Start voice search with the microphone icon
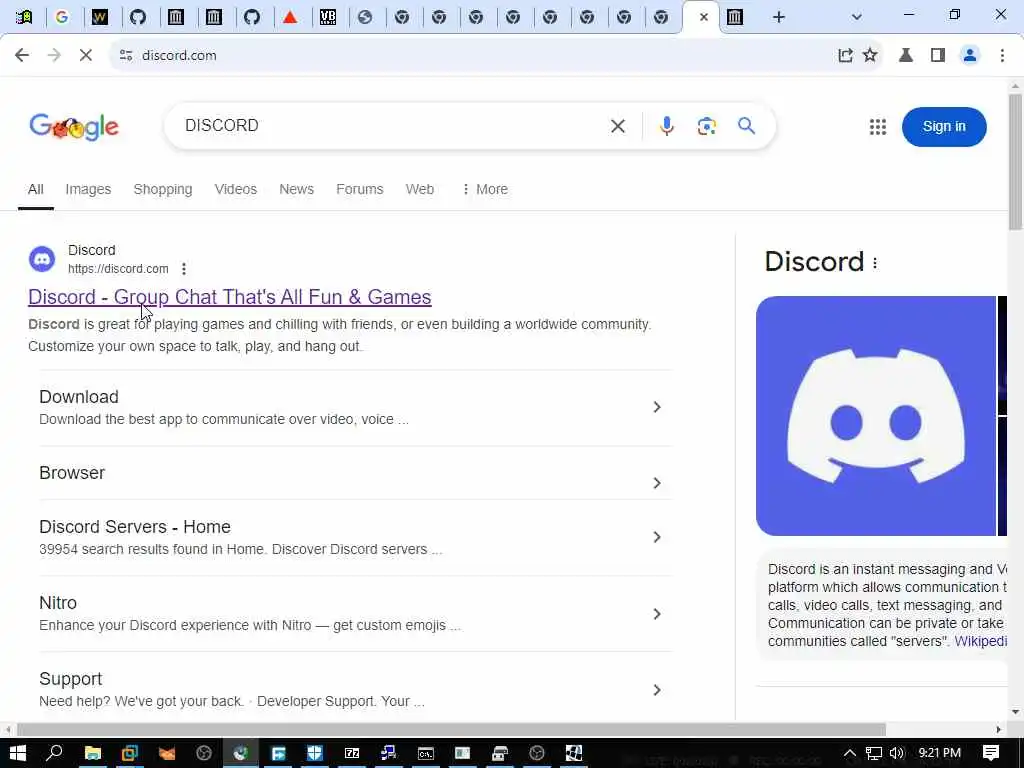Viewport: 1024px width, 768px height. [x=666, y=126]
